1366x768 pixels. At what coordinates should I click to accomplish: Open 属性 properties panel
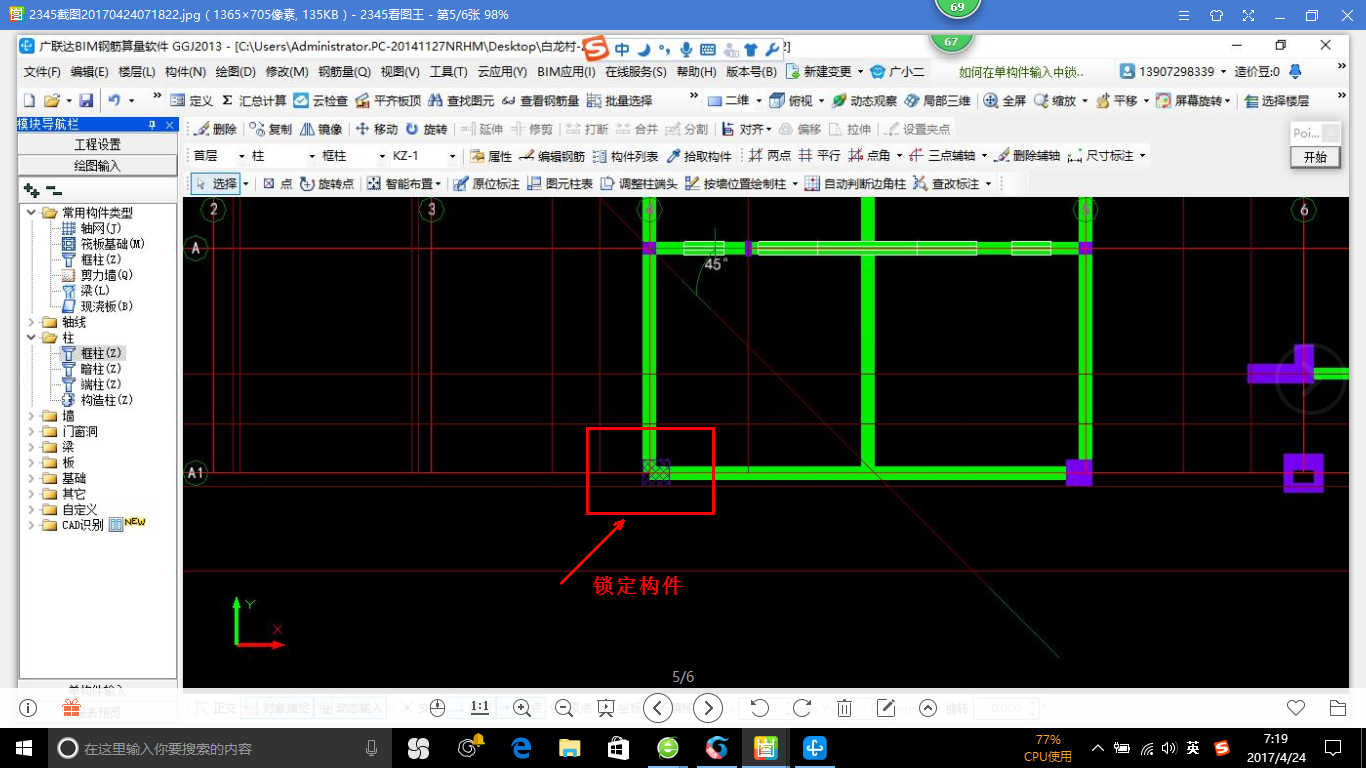pos(491,156)
